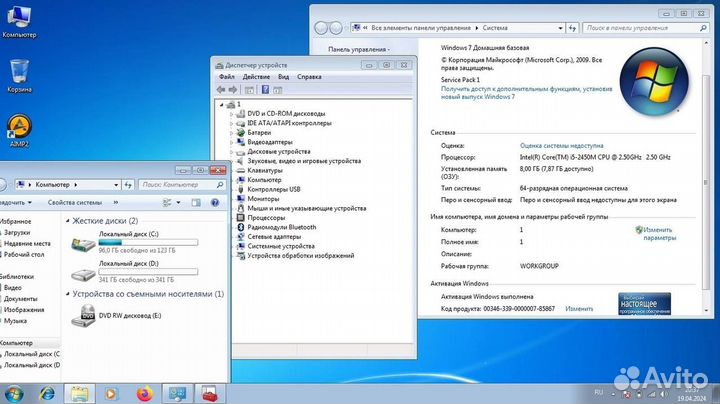Open Вид menu in Device Manager
The width and height of the screenshot is (720, 404).
[x=284, y=77]
